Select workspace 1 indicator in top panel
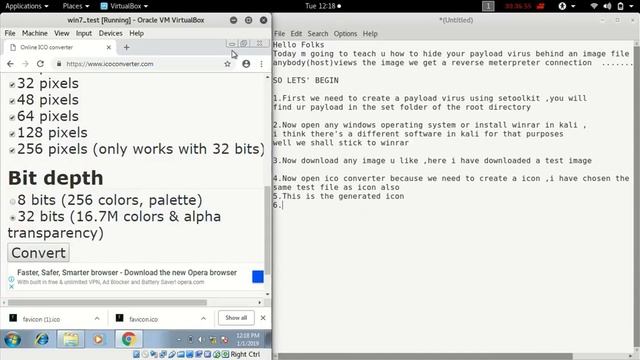Viewport: 640px width, 360px height. tap(488, 6)
